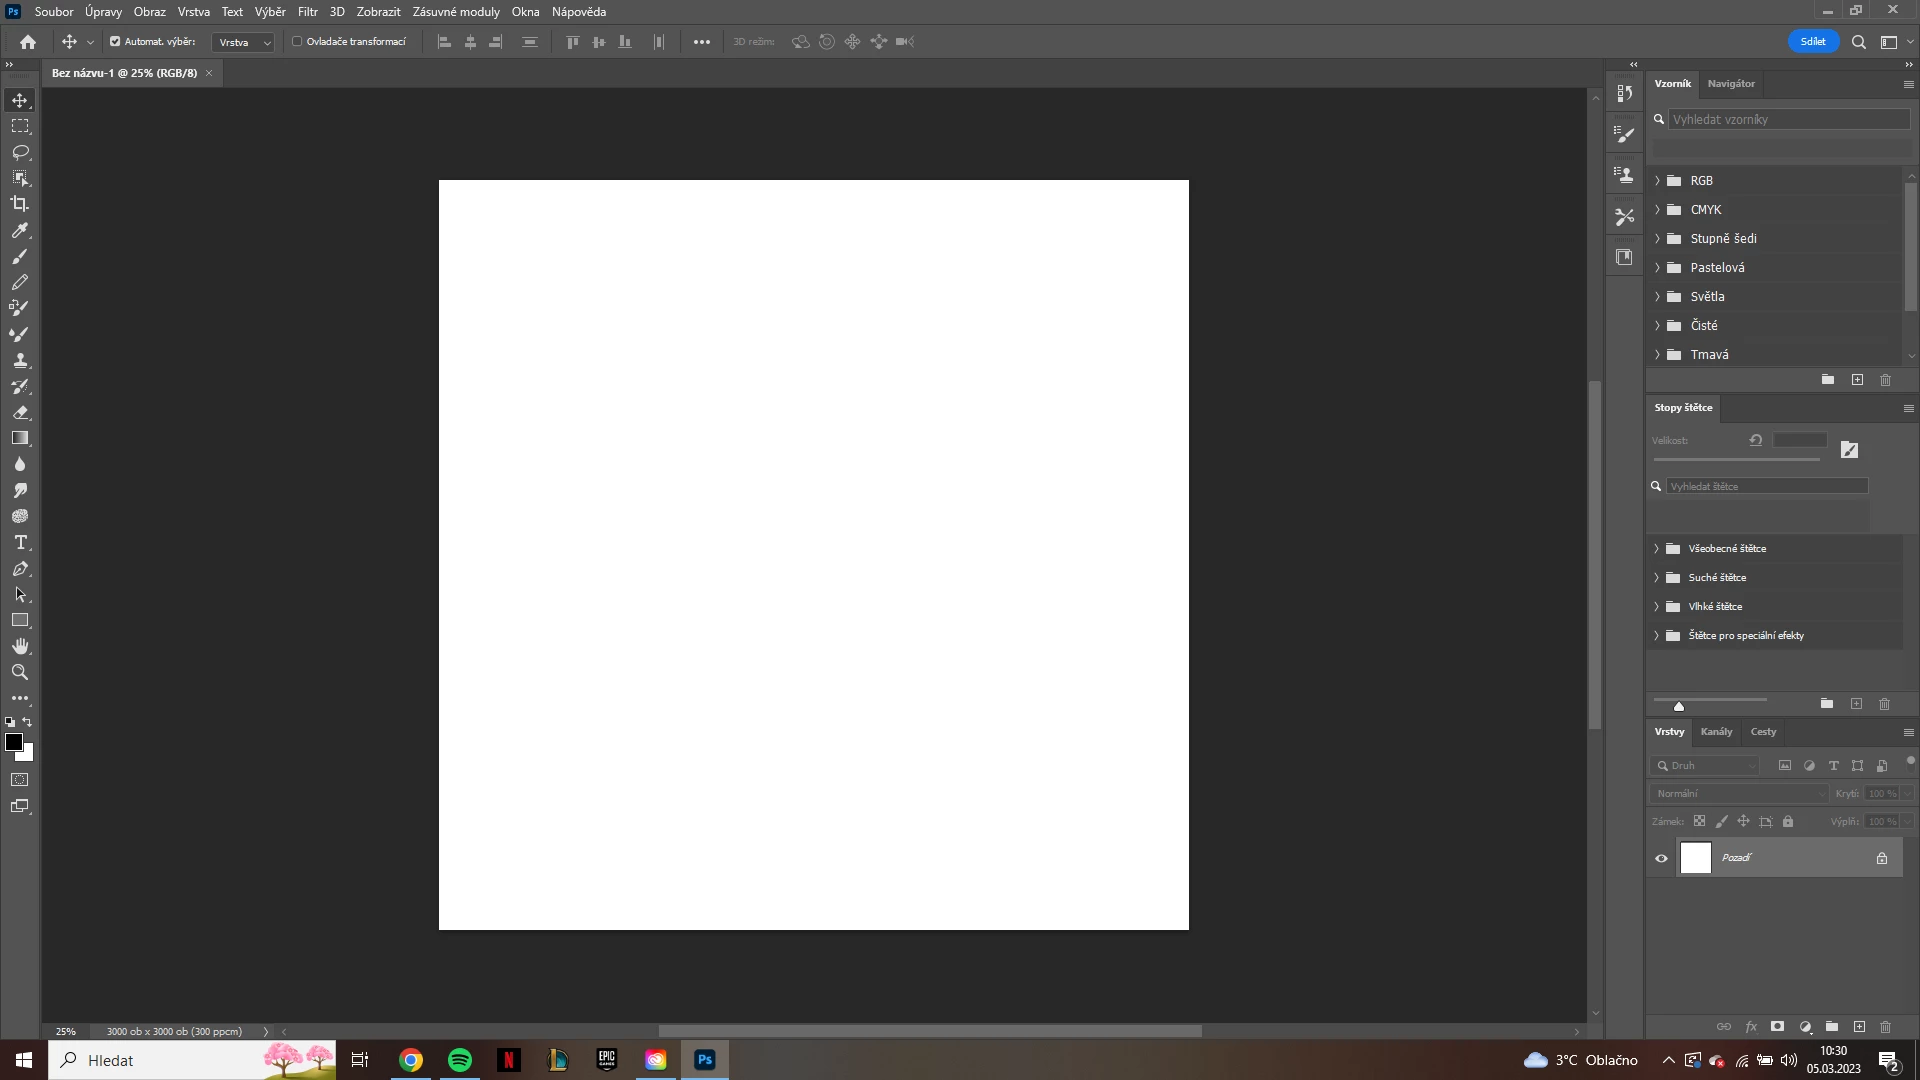Open the Navigátor panel tab
The image size is (1920, 1080).
click(1731, 84)
